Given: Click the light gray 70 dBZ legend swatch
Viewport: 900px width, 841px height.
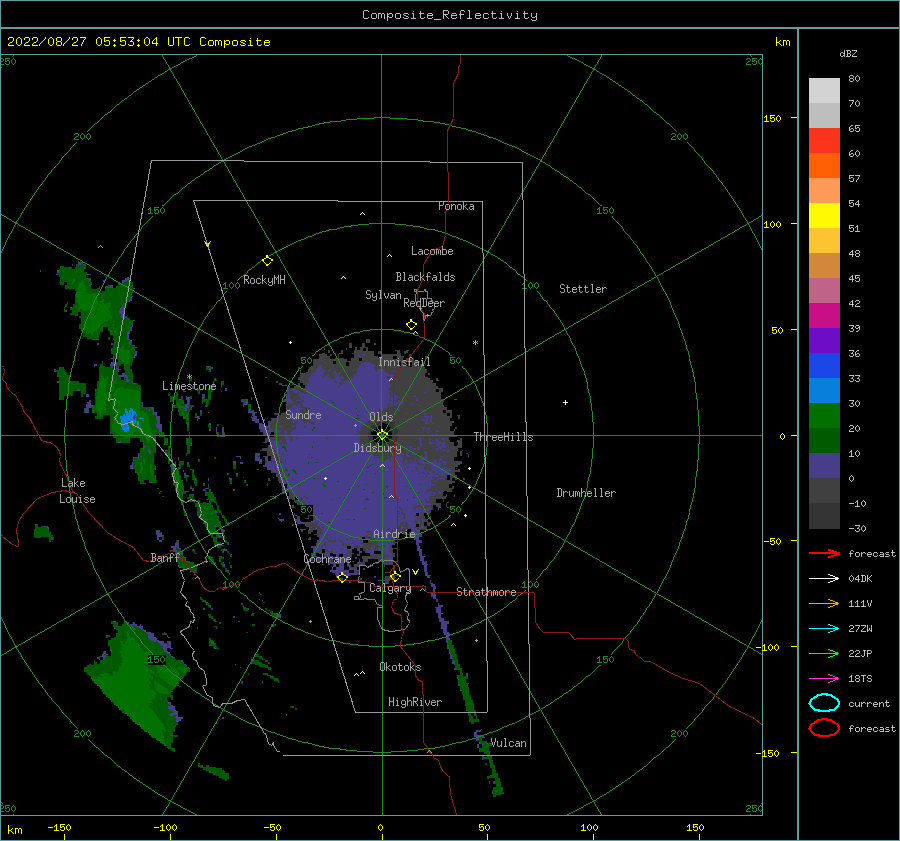Looking at the screenshot, I should coord(824,91).
